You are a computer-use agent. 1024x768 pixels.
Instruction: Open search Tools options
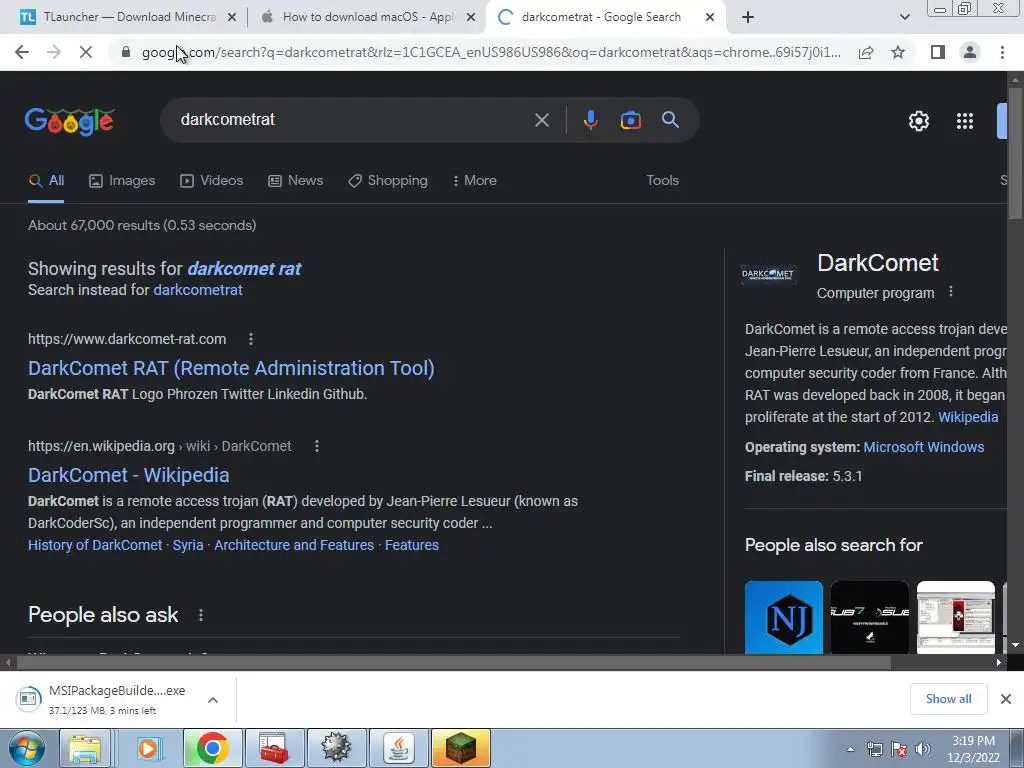point(662,181)
